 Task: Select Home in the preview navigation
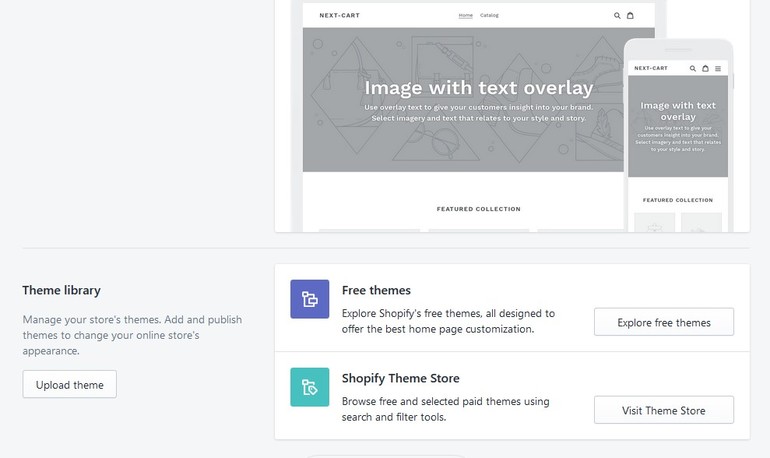click(466, 15)
